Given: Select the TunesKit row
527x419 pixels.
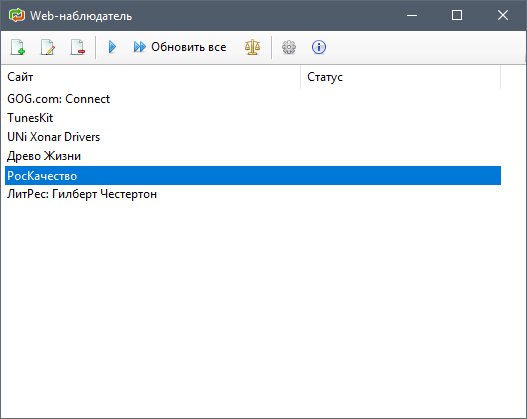Looking at the screenshot, I should pyautogui.click(x=253, y=118).
